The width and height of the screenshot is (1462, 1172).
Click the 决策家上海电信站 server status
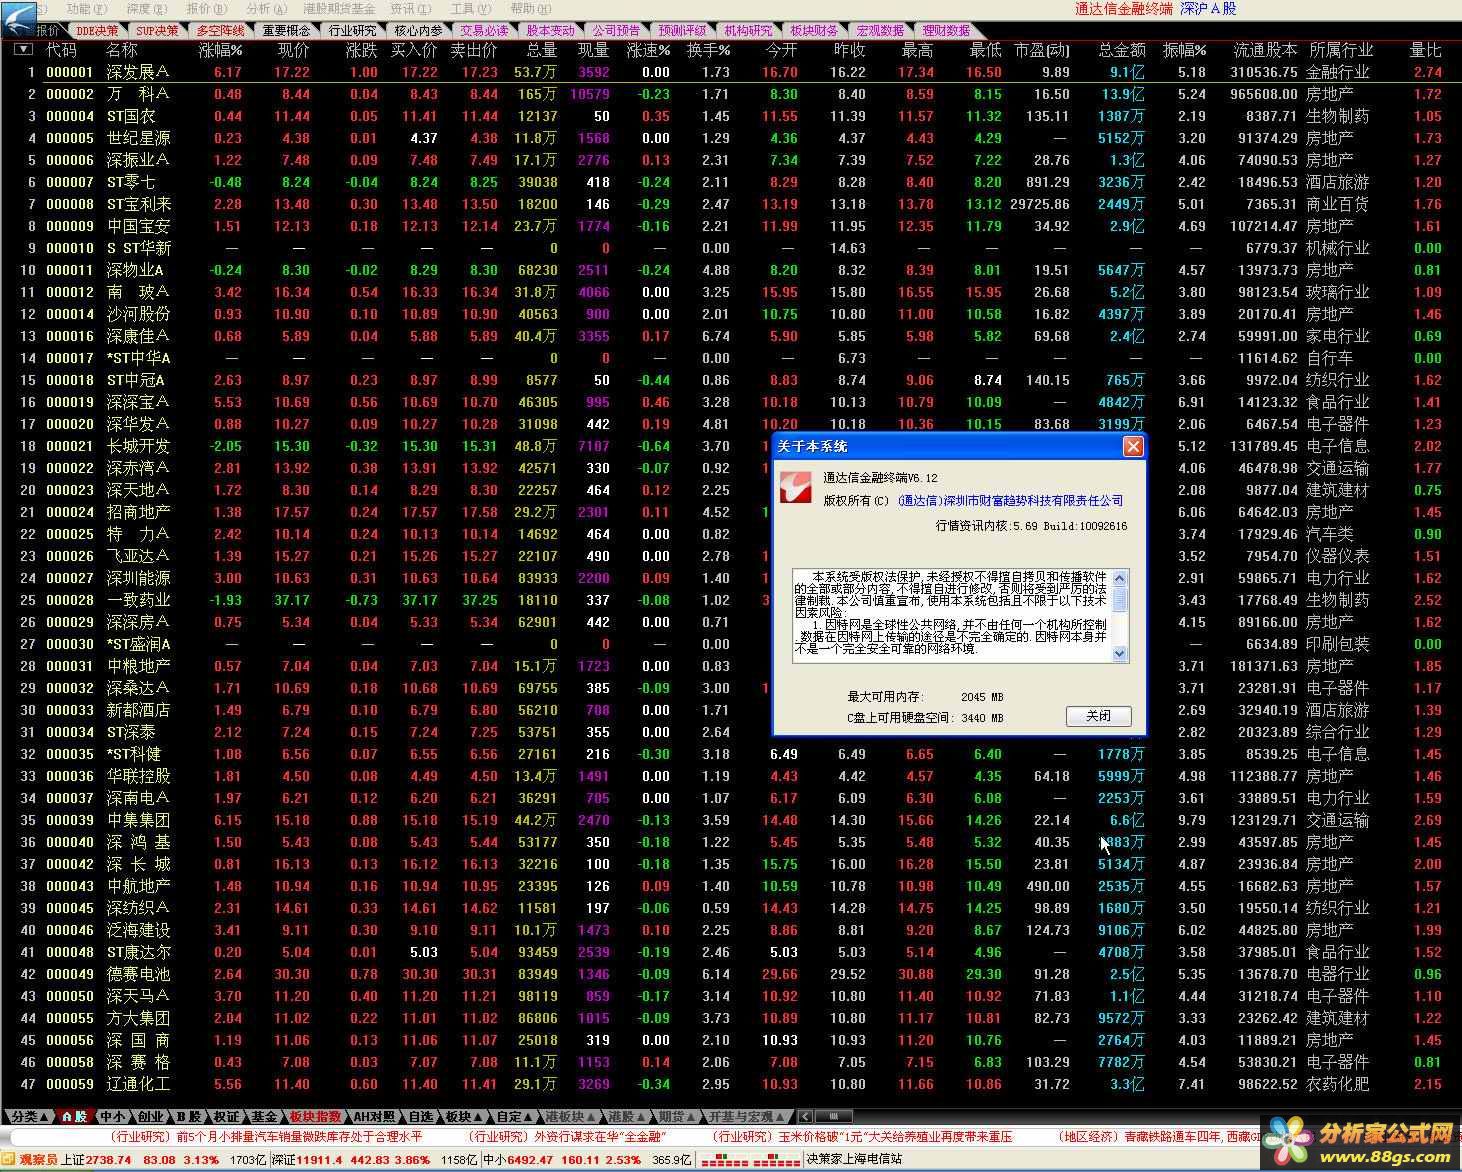click(854, 1159)
